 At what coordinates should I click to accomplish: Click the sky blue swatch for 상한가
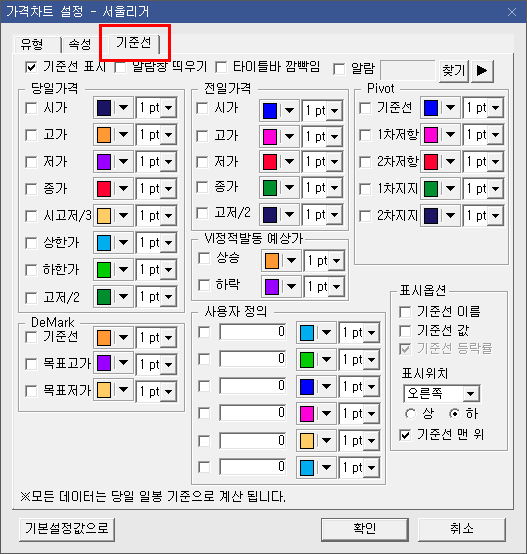click(x=104, y=243)
